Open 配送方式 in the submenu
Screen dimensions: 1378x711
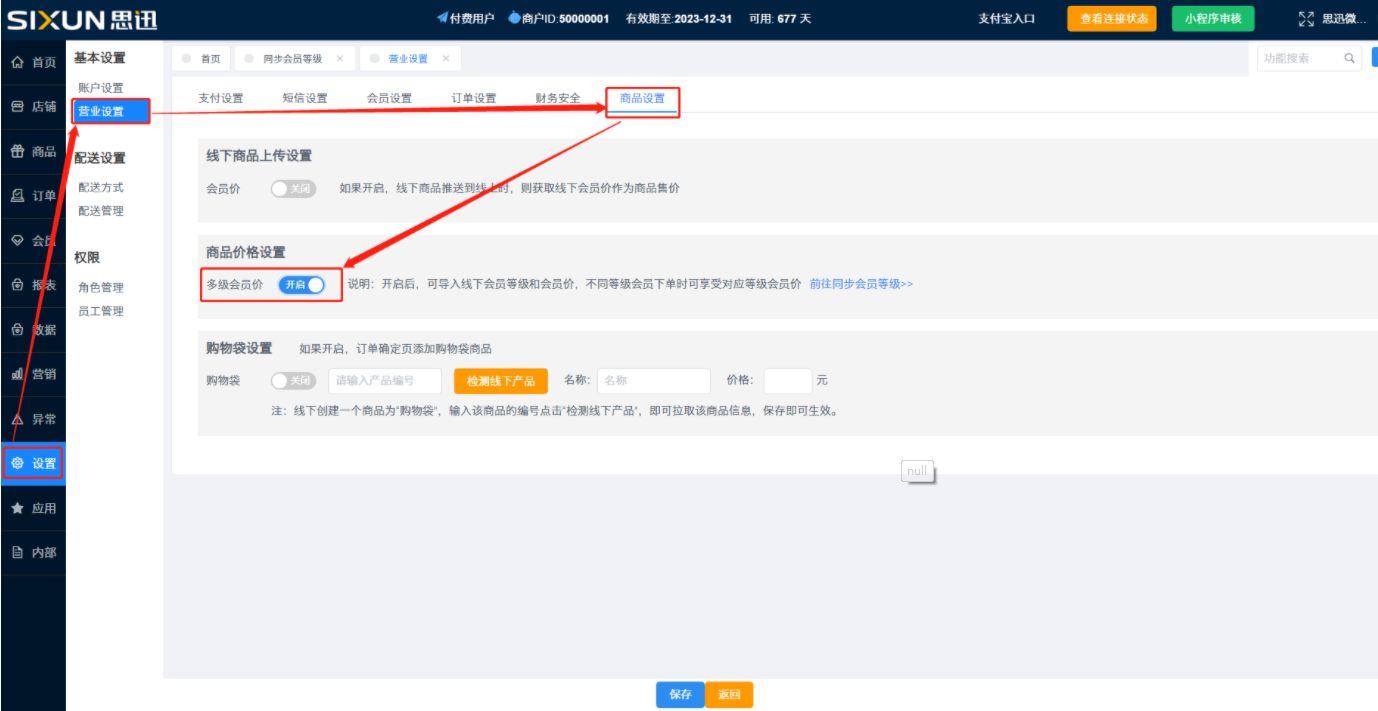[101, 187]
